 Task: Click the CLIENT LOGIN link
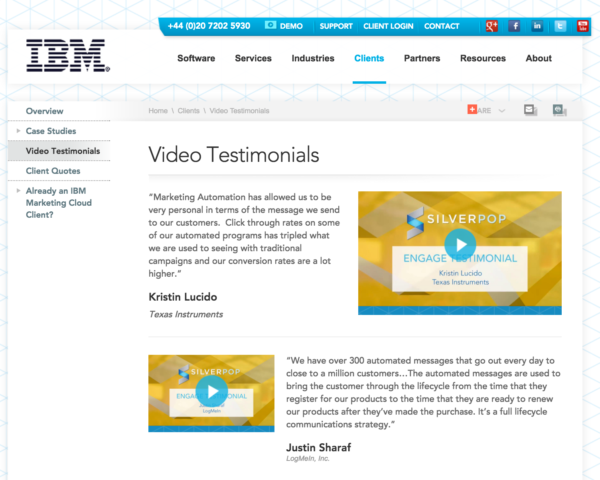(x=388, y=26)
